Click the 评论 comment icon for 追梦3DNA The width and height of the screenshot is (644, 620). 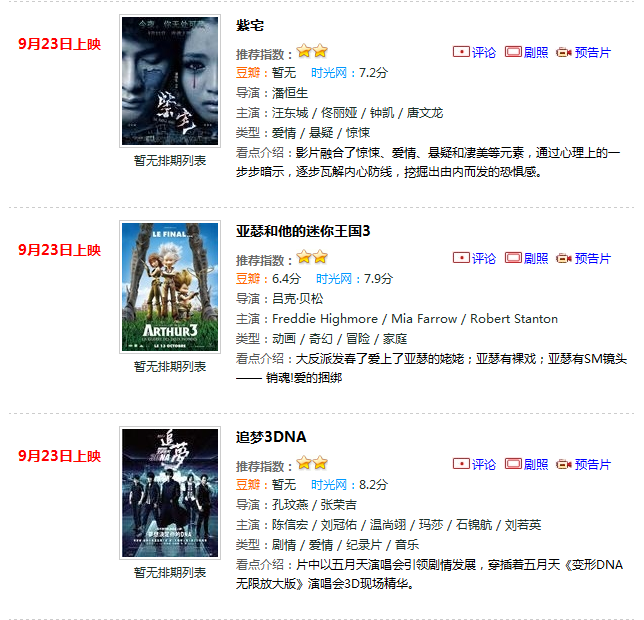(461, 464)
